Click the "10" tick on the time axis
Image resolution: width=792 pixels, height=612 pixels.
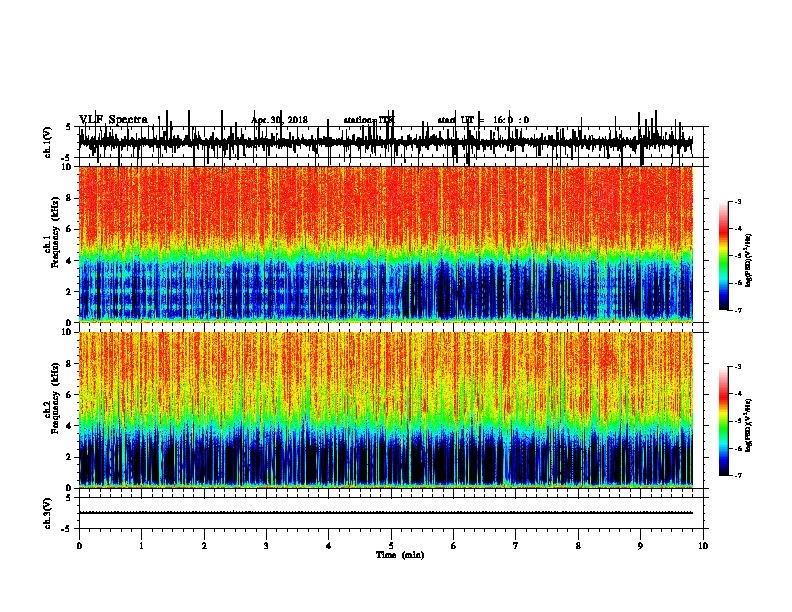click(x=703, y=546)
